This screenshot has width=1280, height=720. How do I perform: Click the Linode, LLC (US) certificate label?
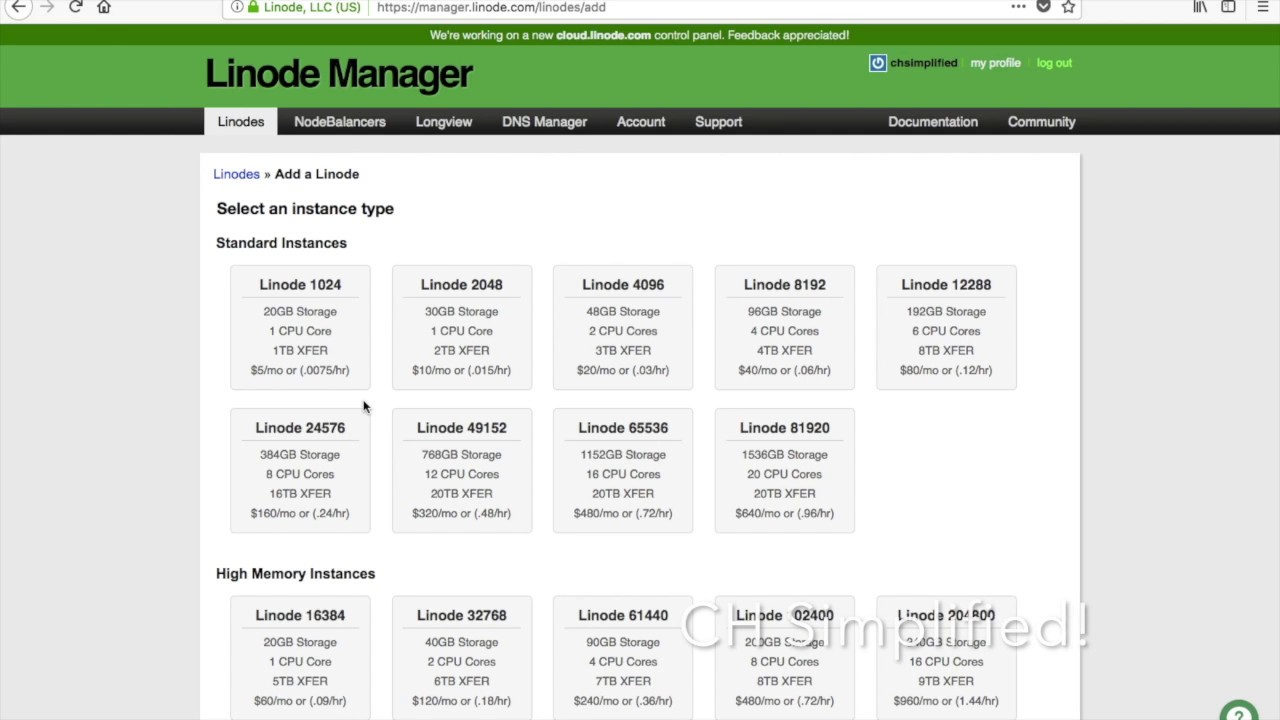pos(312,7)
